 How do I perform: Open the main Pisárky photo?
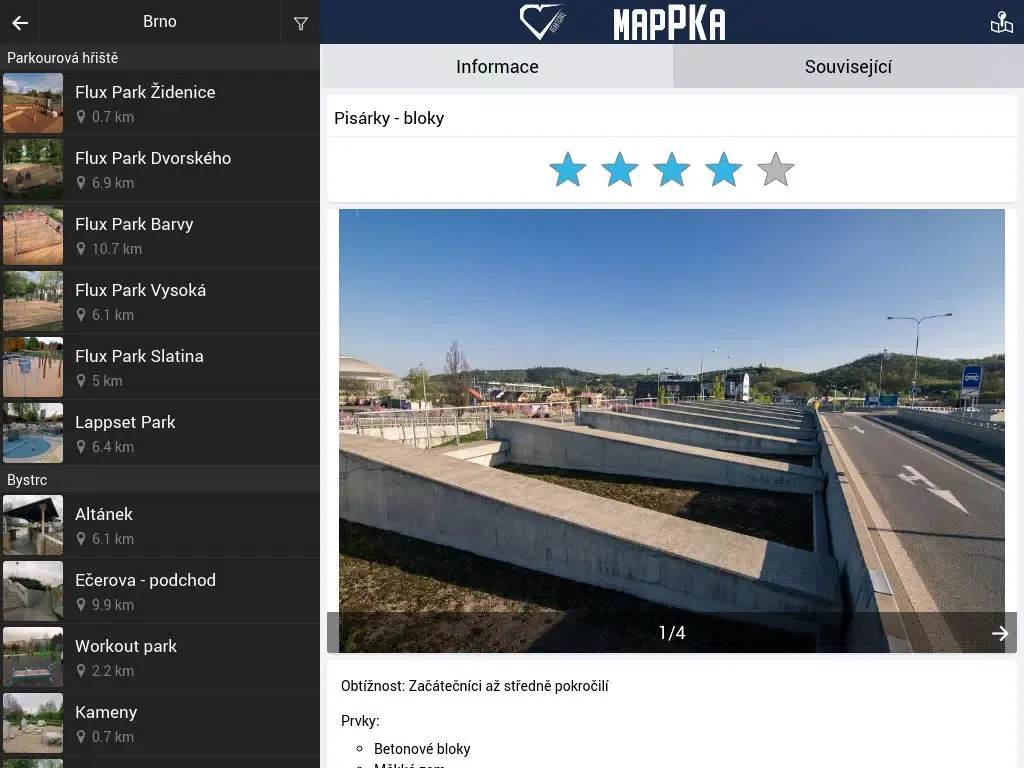pos(671,430)
